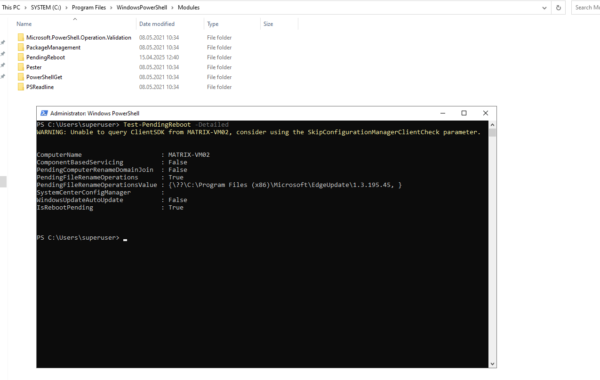The image size is (600, 380).
Task: Refresh the Explorer address bar location
Action: tap(558, 8)
